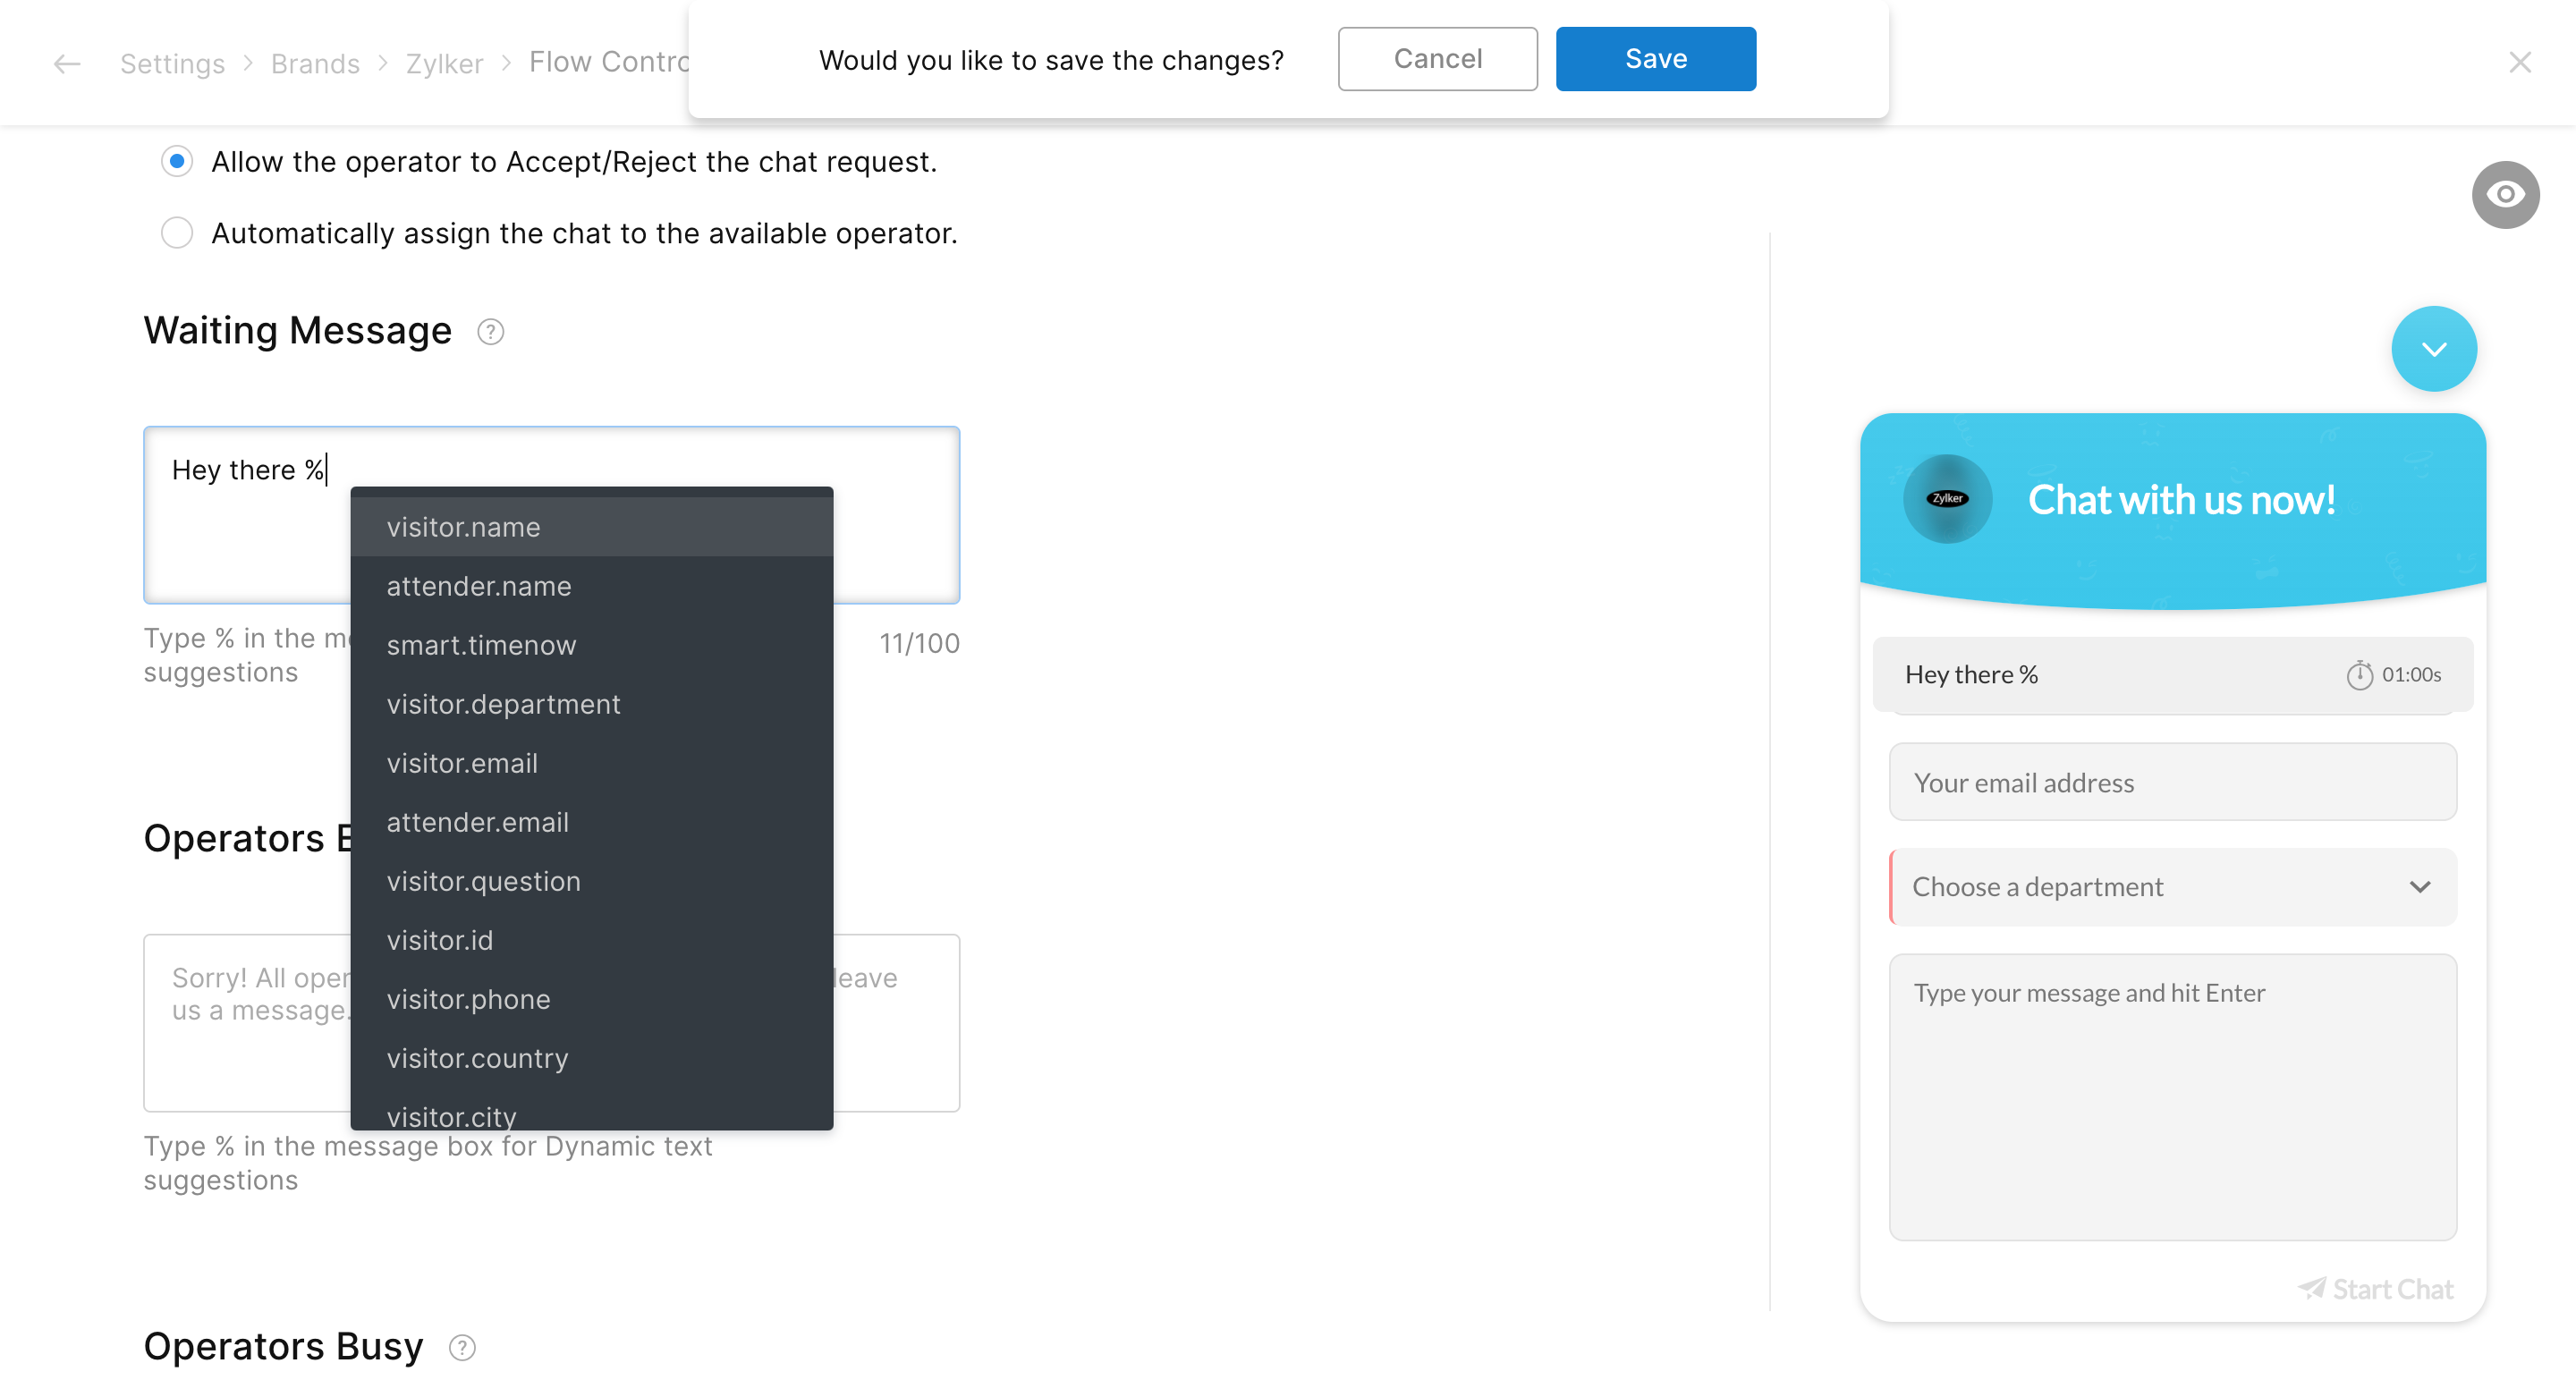Click the timer icon in the preview

pyautogui.click(x=2359, y=675)
